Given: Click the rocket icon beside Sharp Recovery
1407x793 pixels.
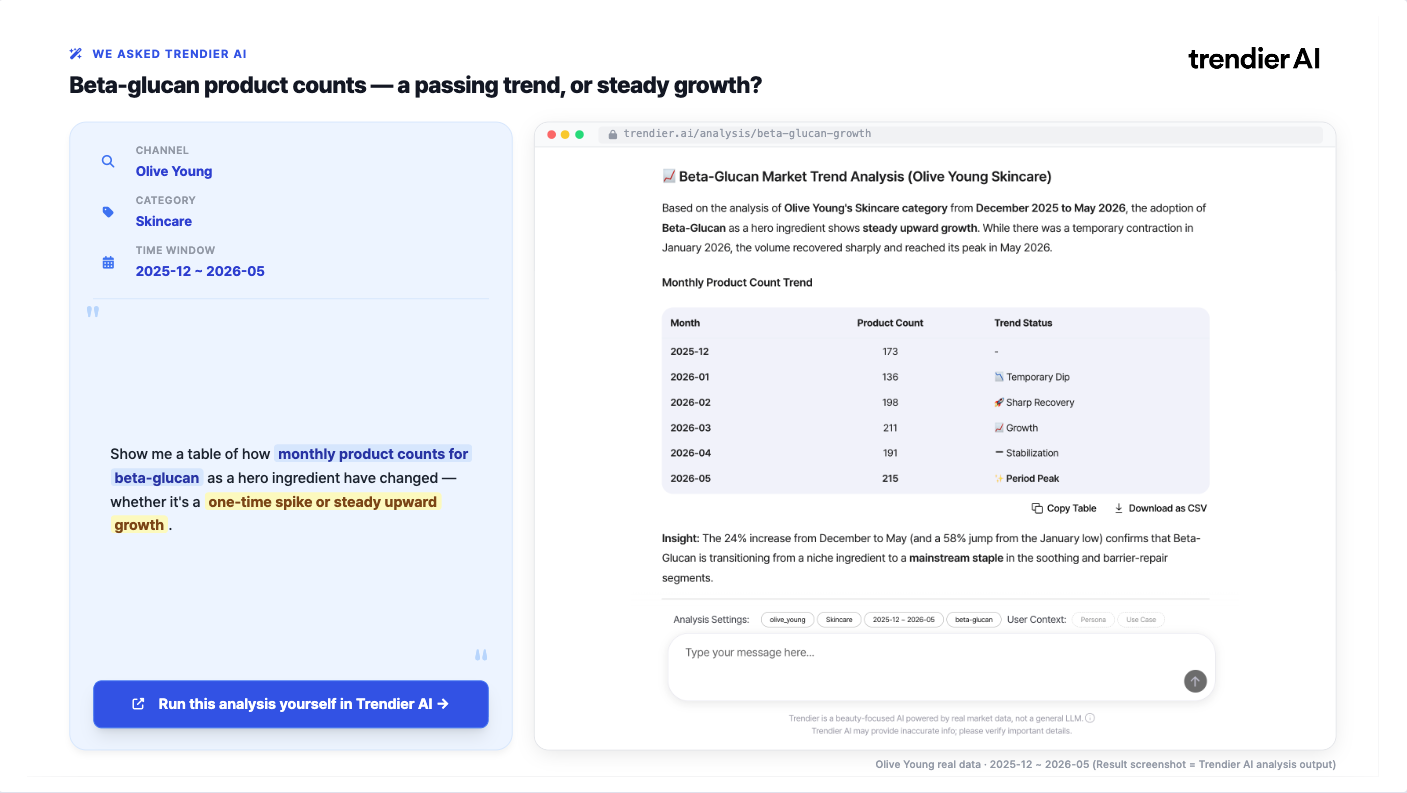Looking at the screenshot, I should point(999,403).
